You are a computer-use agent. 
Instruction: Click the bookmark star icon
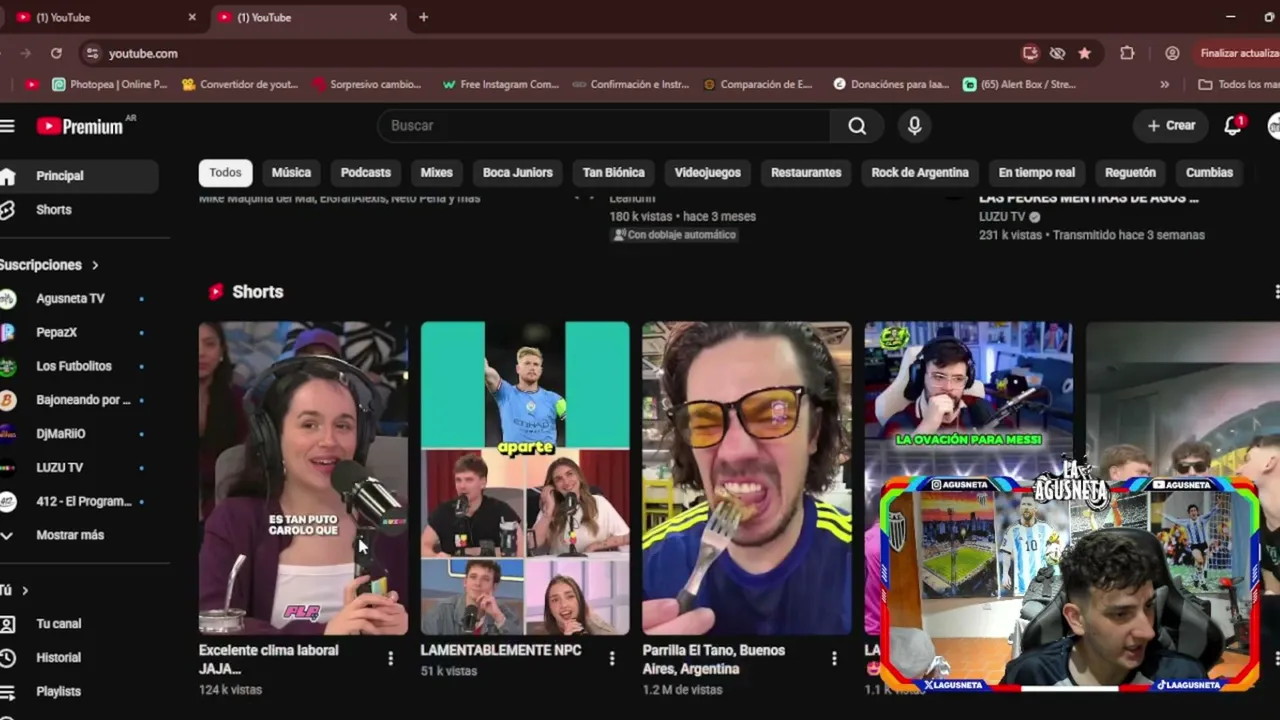pyautogui.click(x=1084, y=53)
